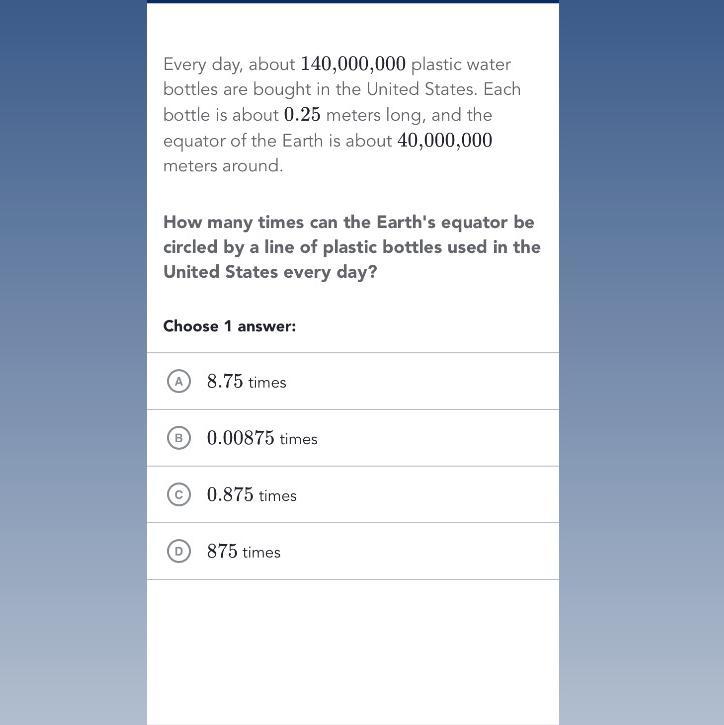Choose the "8.75 times" answer text
724x725 pixels.
tap(246, 381)
